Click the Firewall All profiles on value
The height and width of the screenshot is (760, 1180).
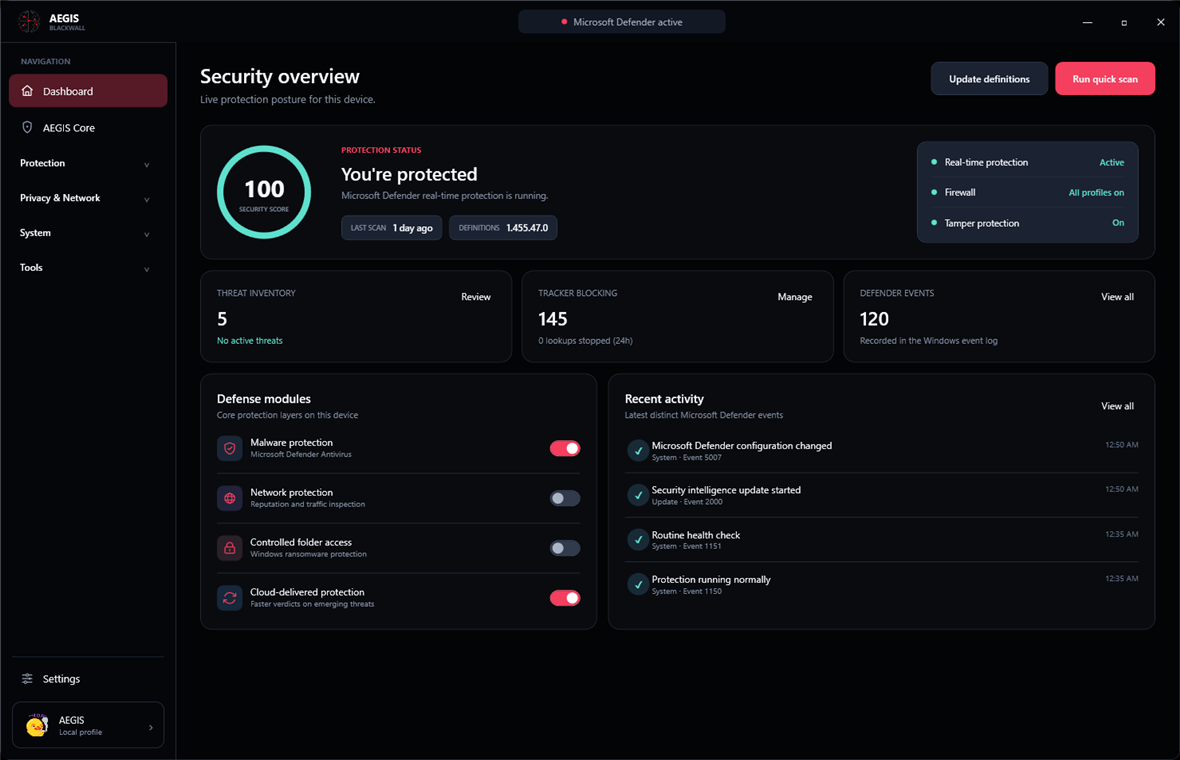(x=1096, y=193)
